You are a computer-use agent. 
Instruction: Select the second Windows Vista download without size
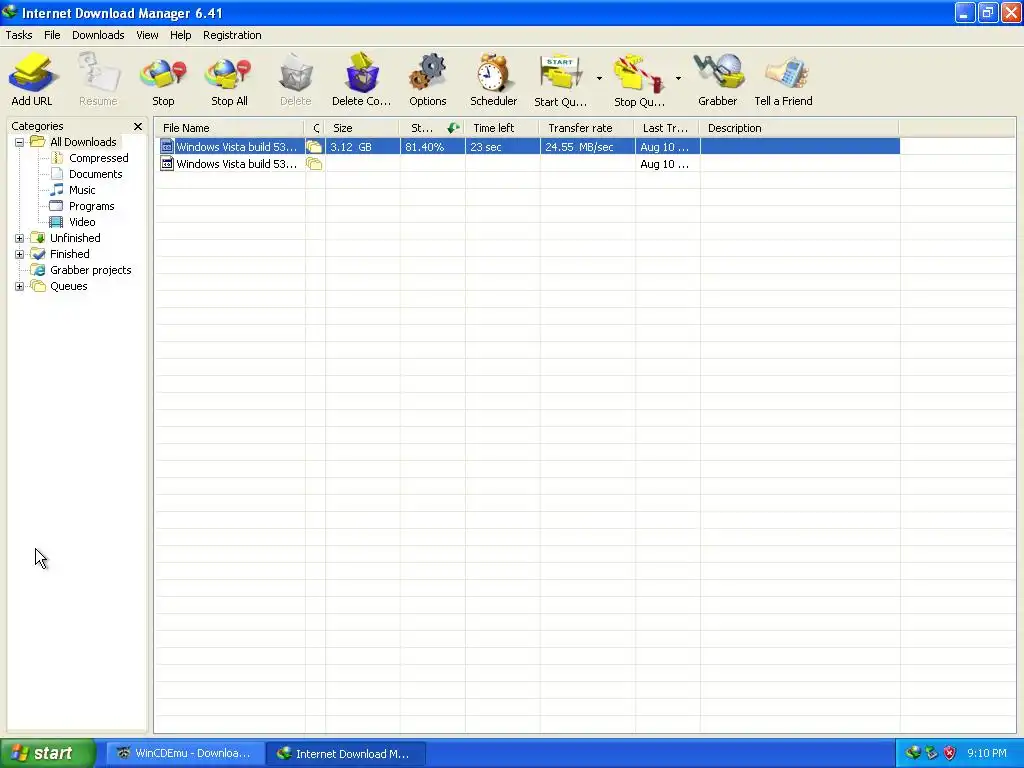[528, 164]
